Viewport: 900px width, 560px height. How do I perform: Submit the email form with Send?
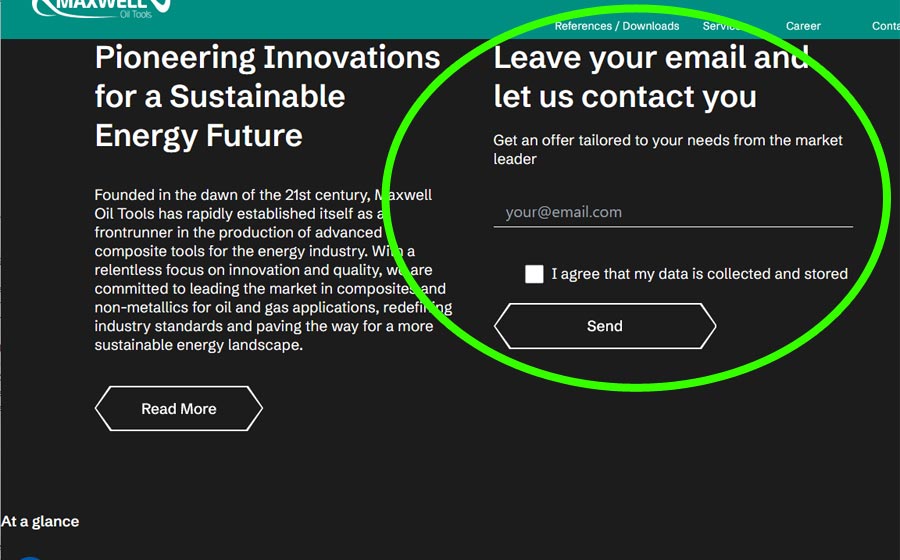(x=605, y=326)
